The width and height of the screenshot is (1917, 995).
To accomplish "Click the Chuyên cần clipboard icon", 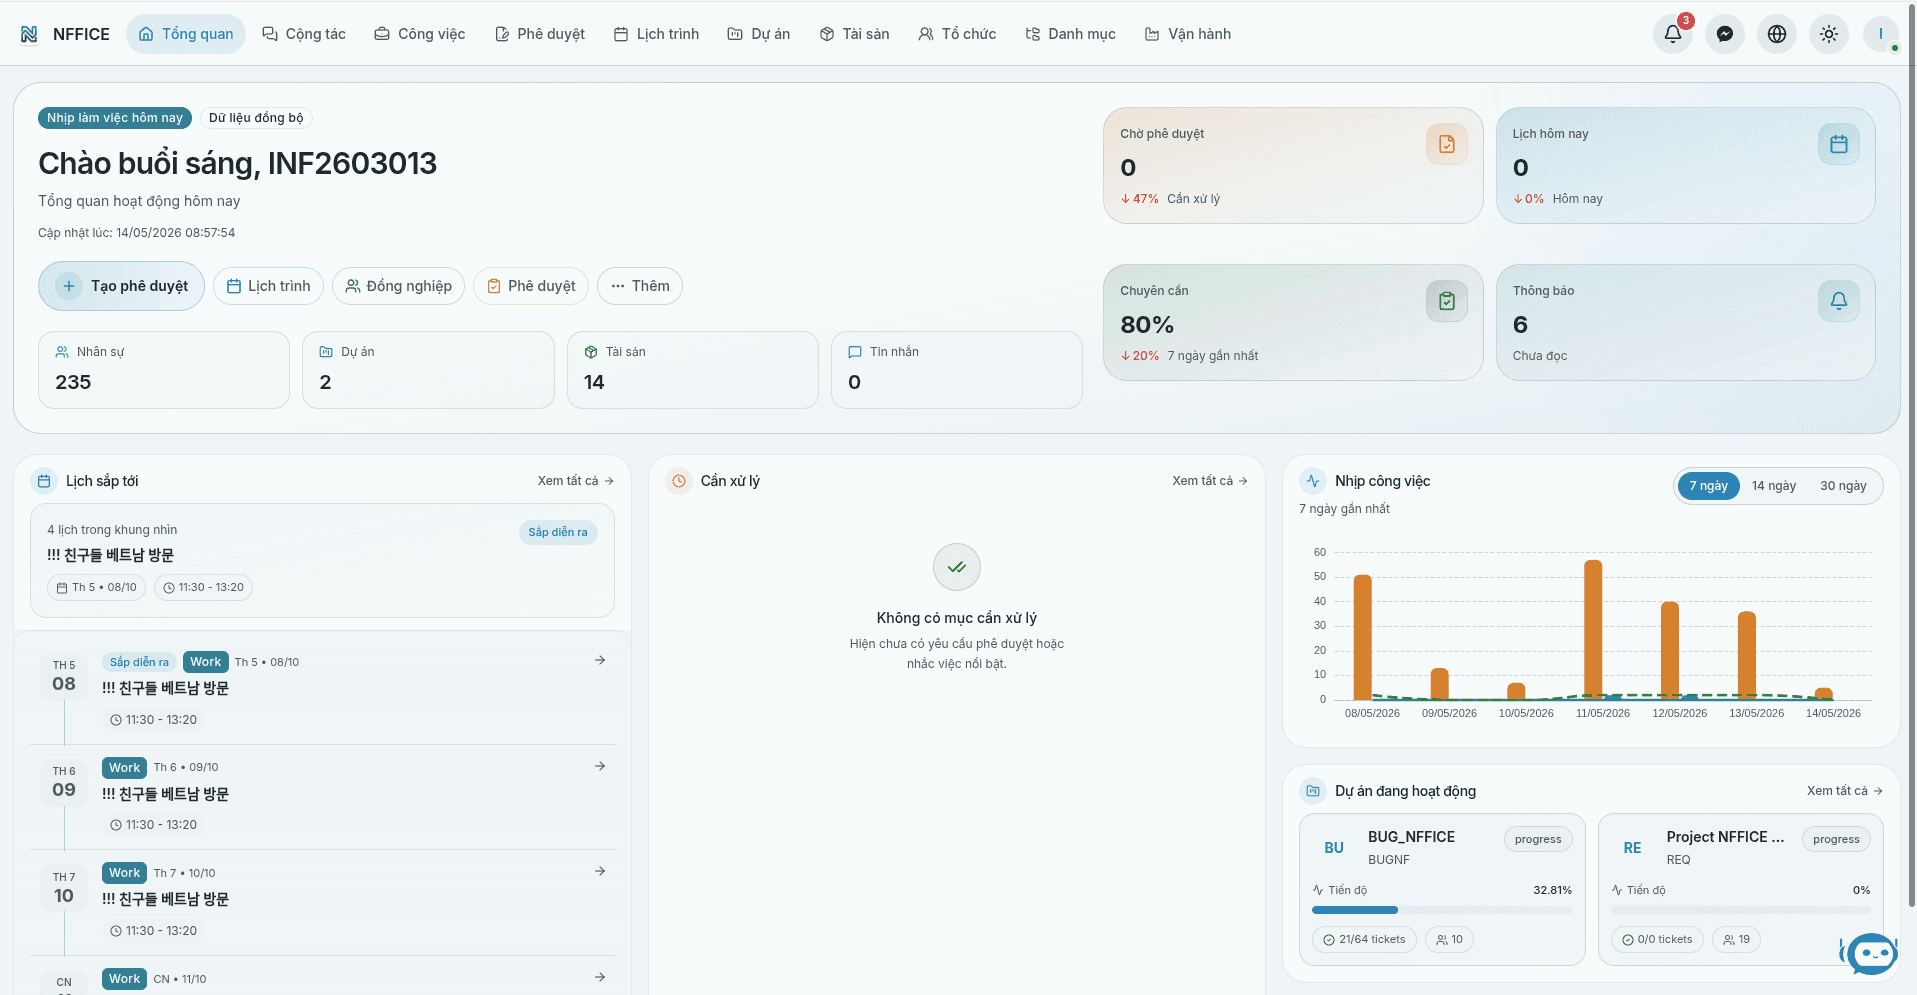I will 1447,301.
